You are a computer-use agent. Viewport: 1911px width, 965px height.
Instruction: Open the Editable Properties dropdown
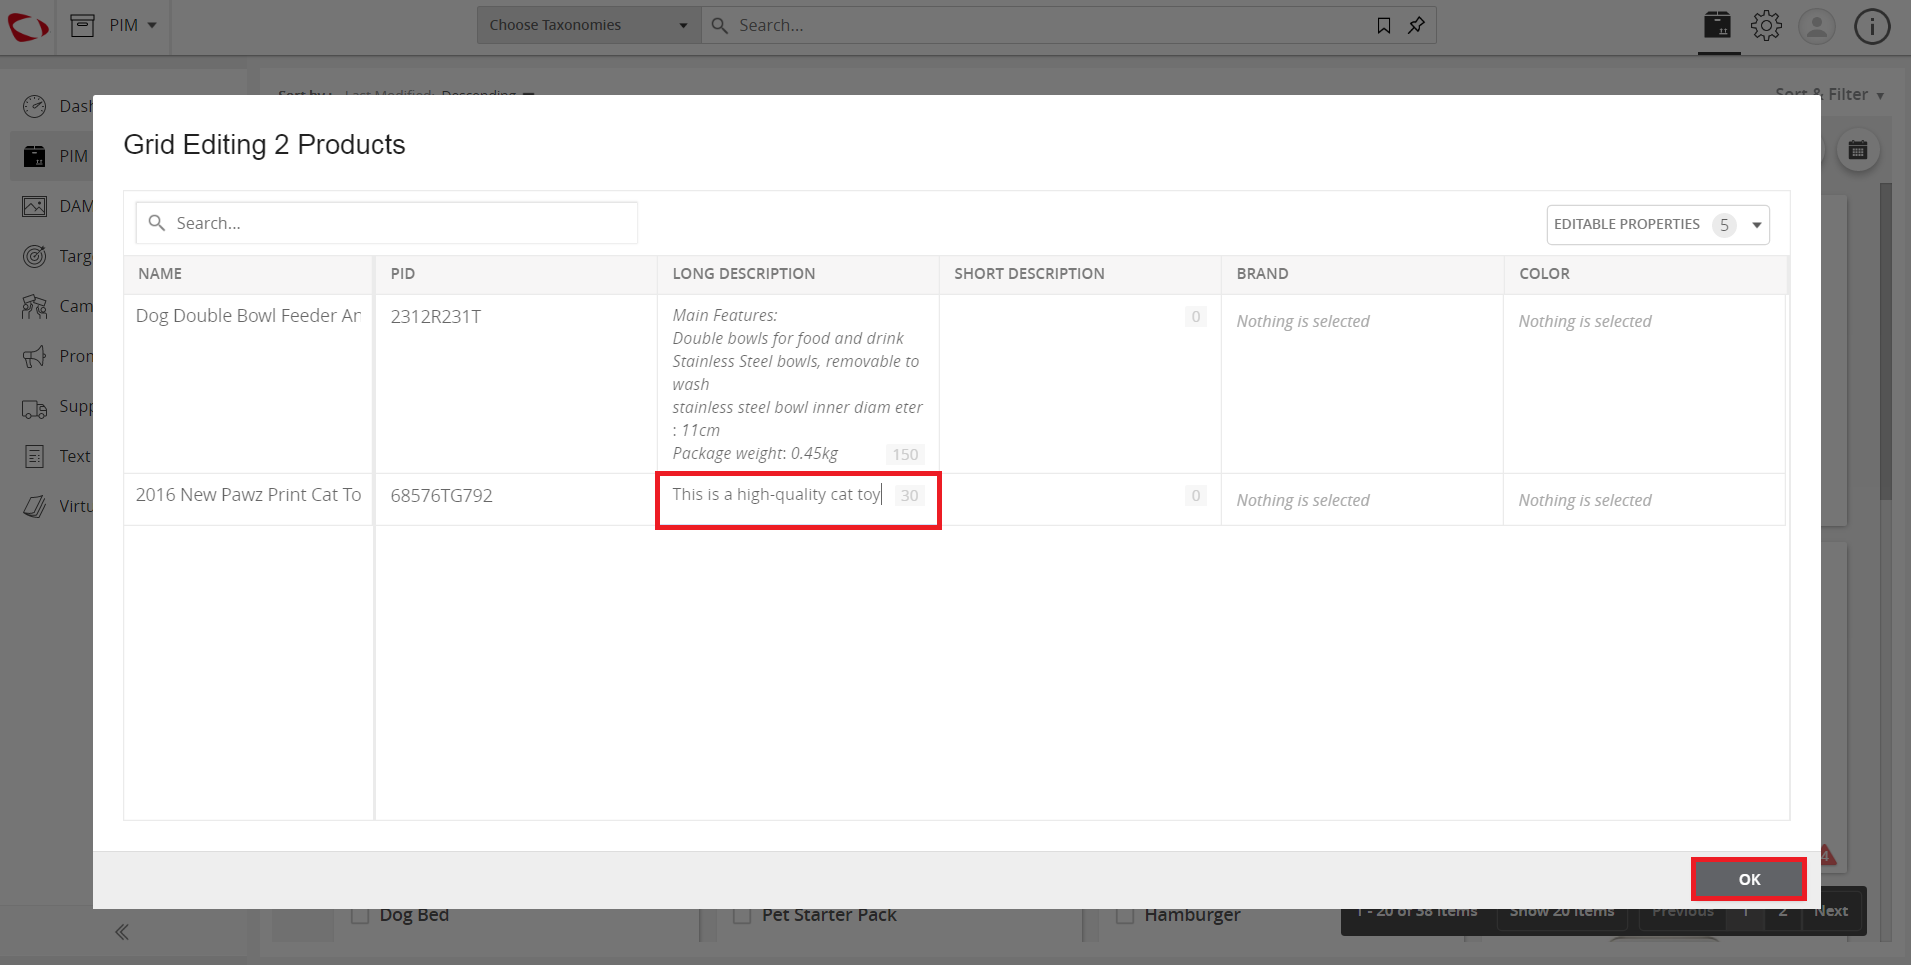(x=1658, y=225)
